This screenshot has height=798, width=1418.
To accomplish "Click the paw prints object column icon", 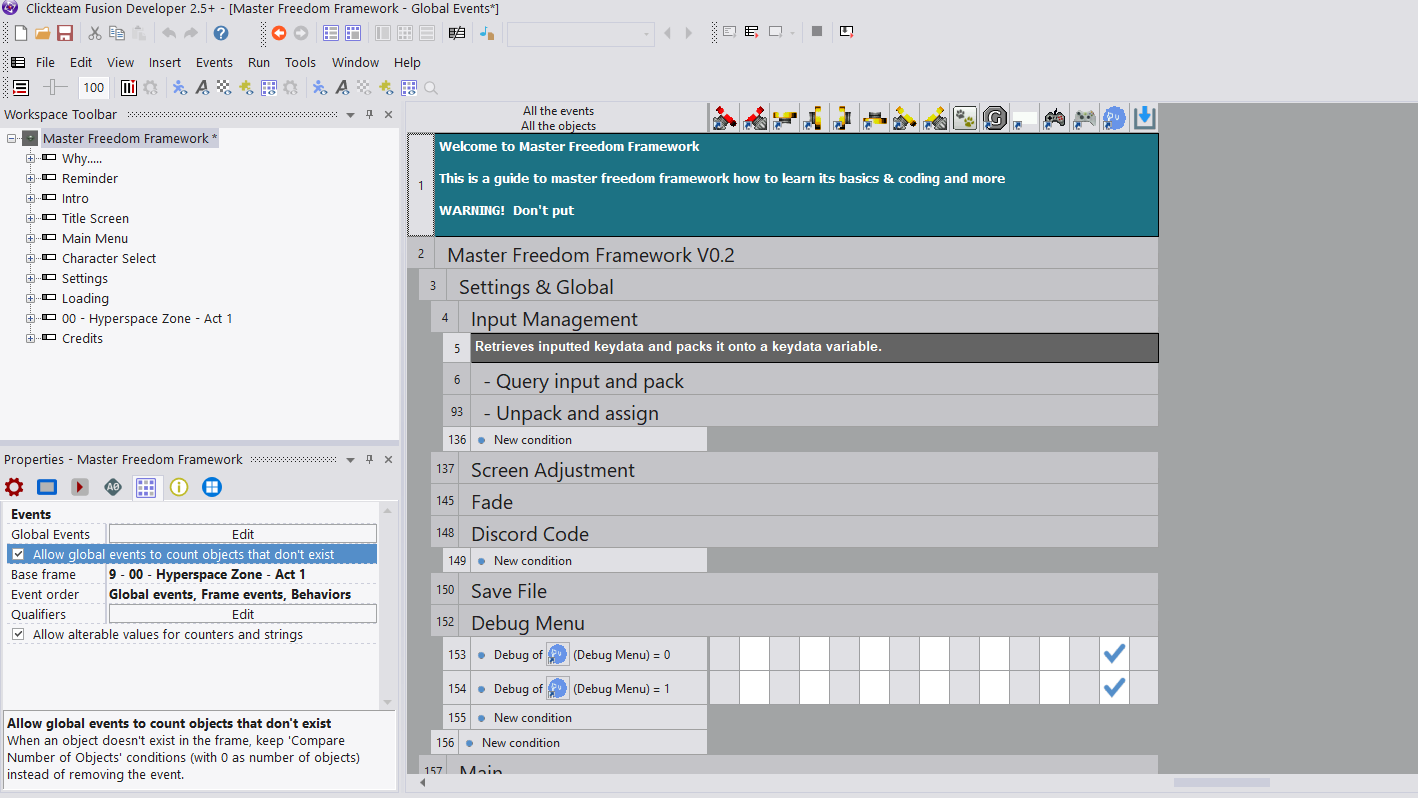I will point(965,119).
